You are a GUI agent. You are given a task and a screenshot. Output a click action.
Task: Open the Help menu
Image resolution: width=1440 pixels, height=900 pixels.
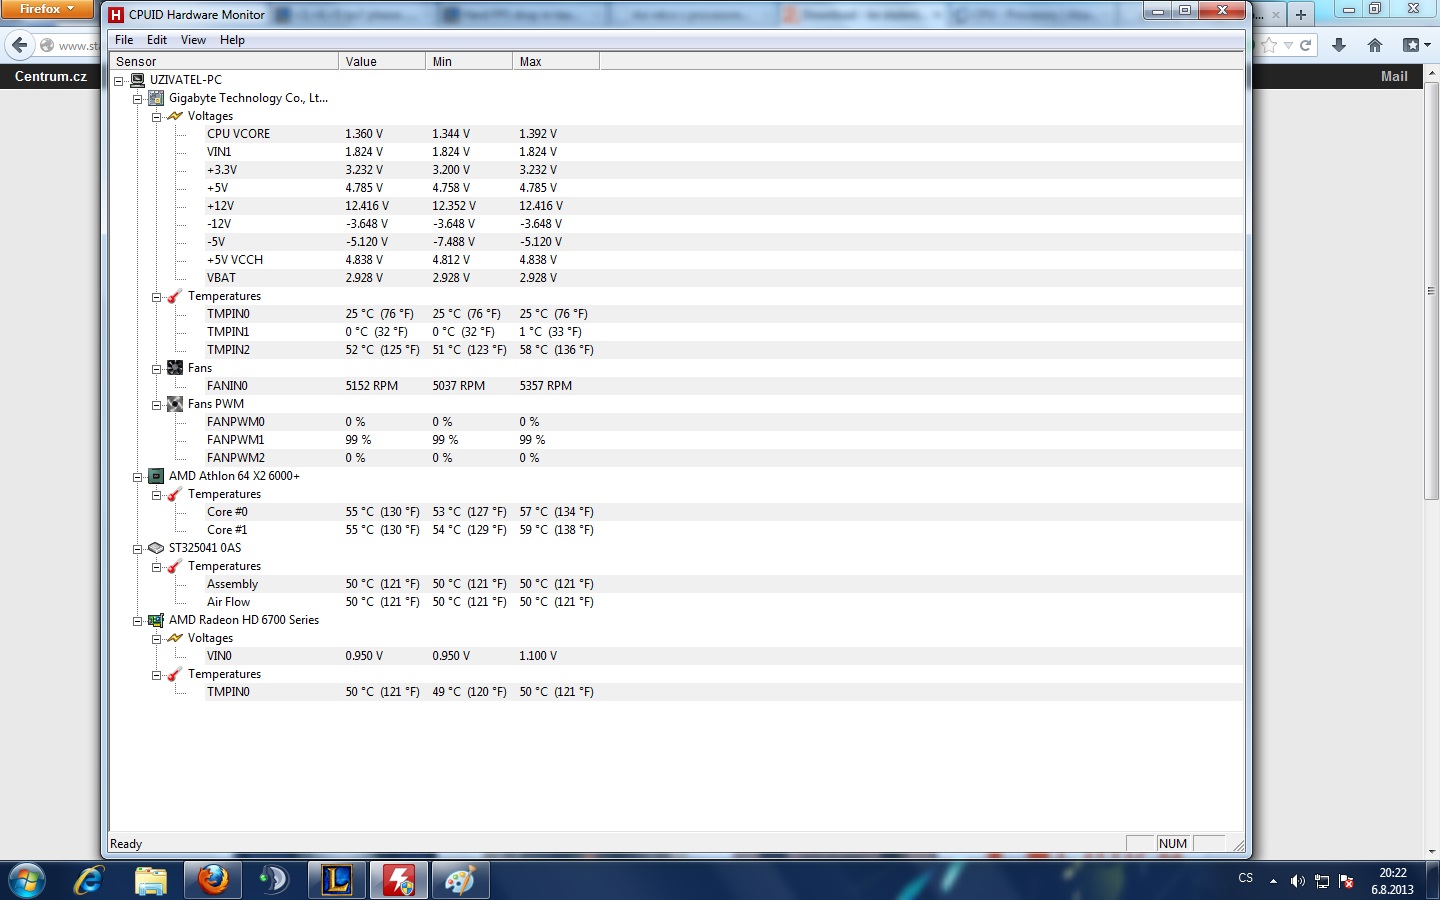[x=232, y=40]
